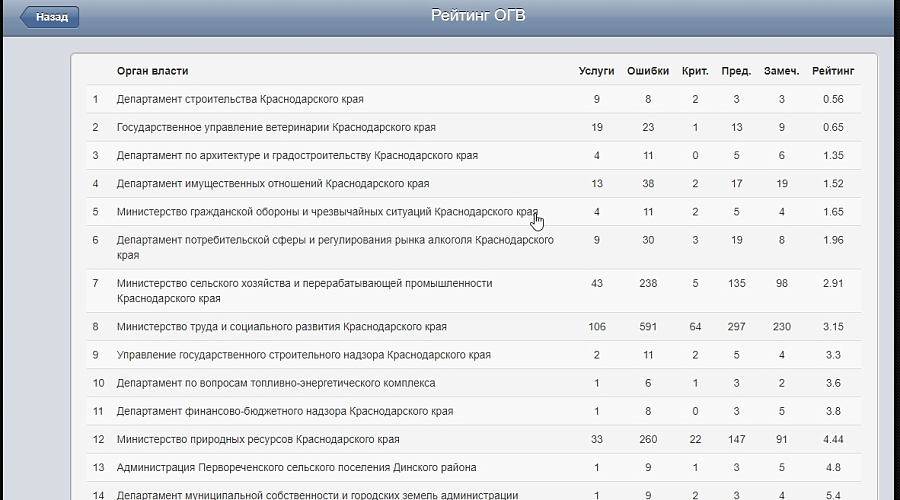Click errors value 591
900x500 pixels.
(648, 327)
